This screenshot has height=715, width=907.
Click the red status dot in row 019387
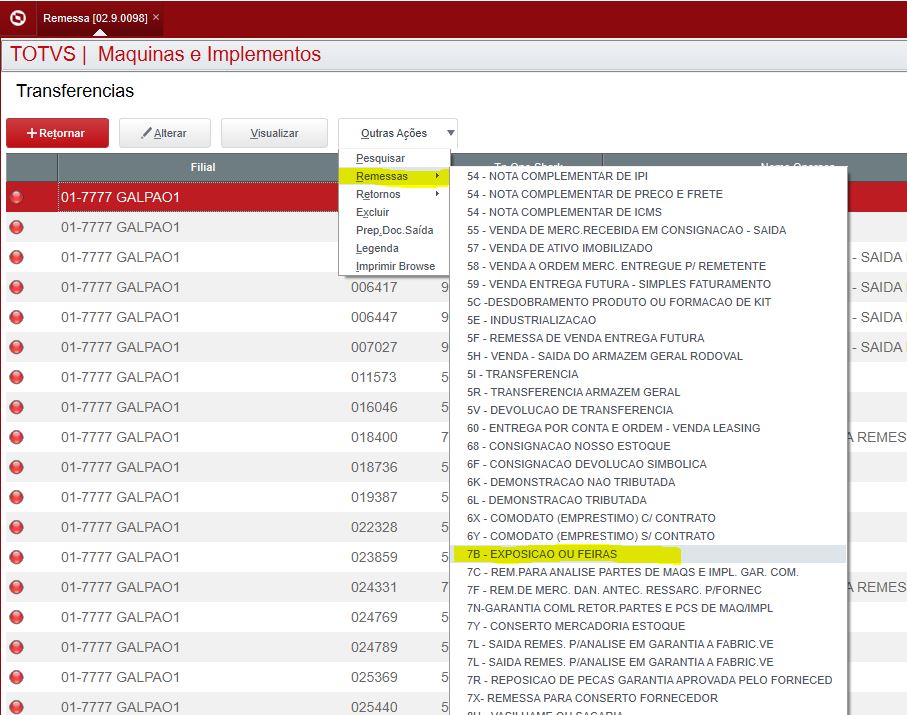(x=17, y=497)
